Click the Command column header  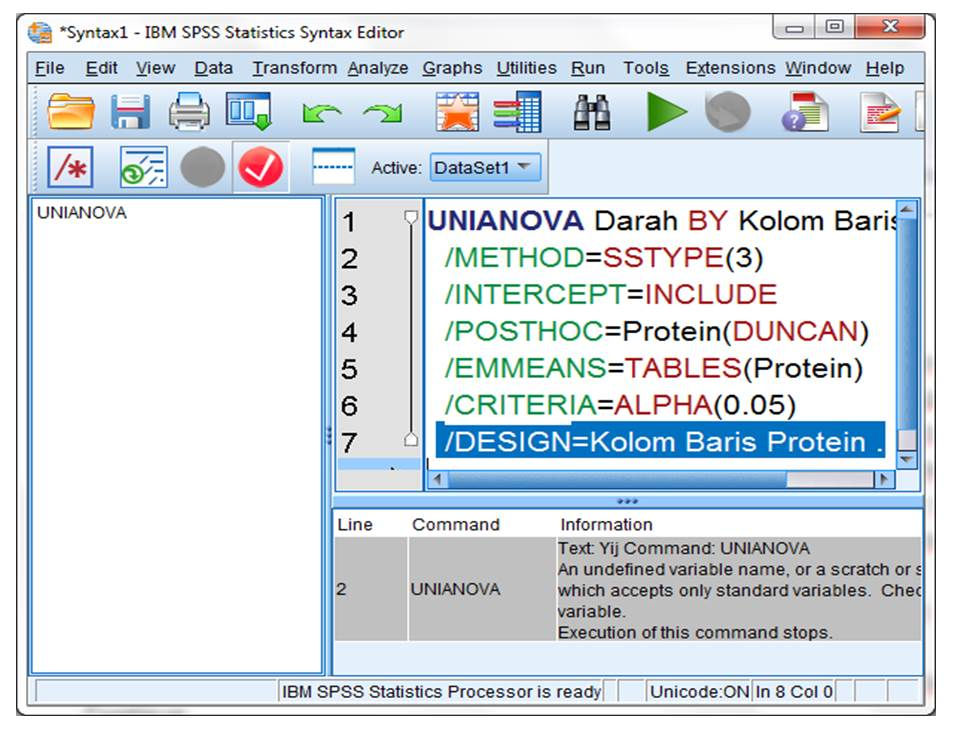tap(456, 525)
